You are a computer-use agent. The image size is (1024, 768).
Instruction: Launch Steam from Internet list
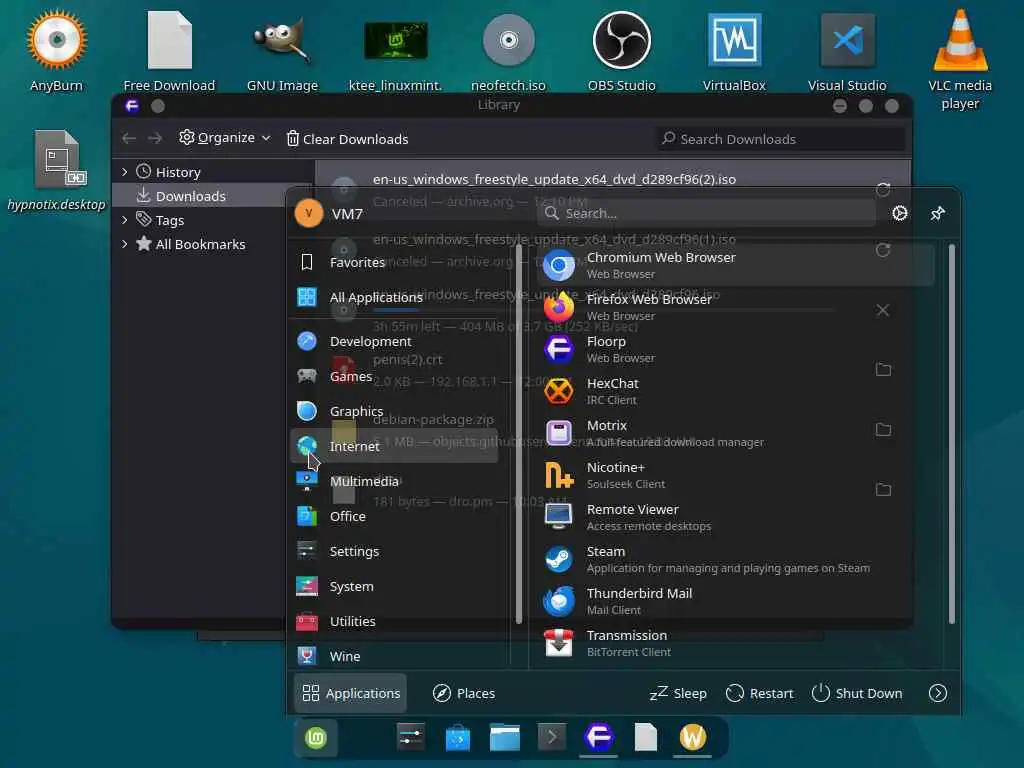click(735, 559)
